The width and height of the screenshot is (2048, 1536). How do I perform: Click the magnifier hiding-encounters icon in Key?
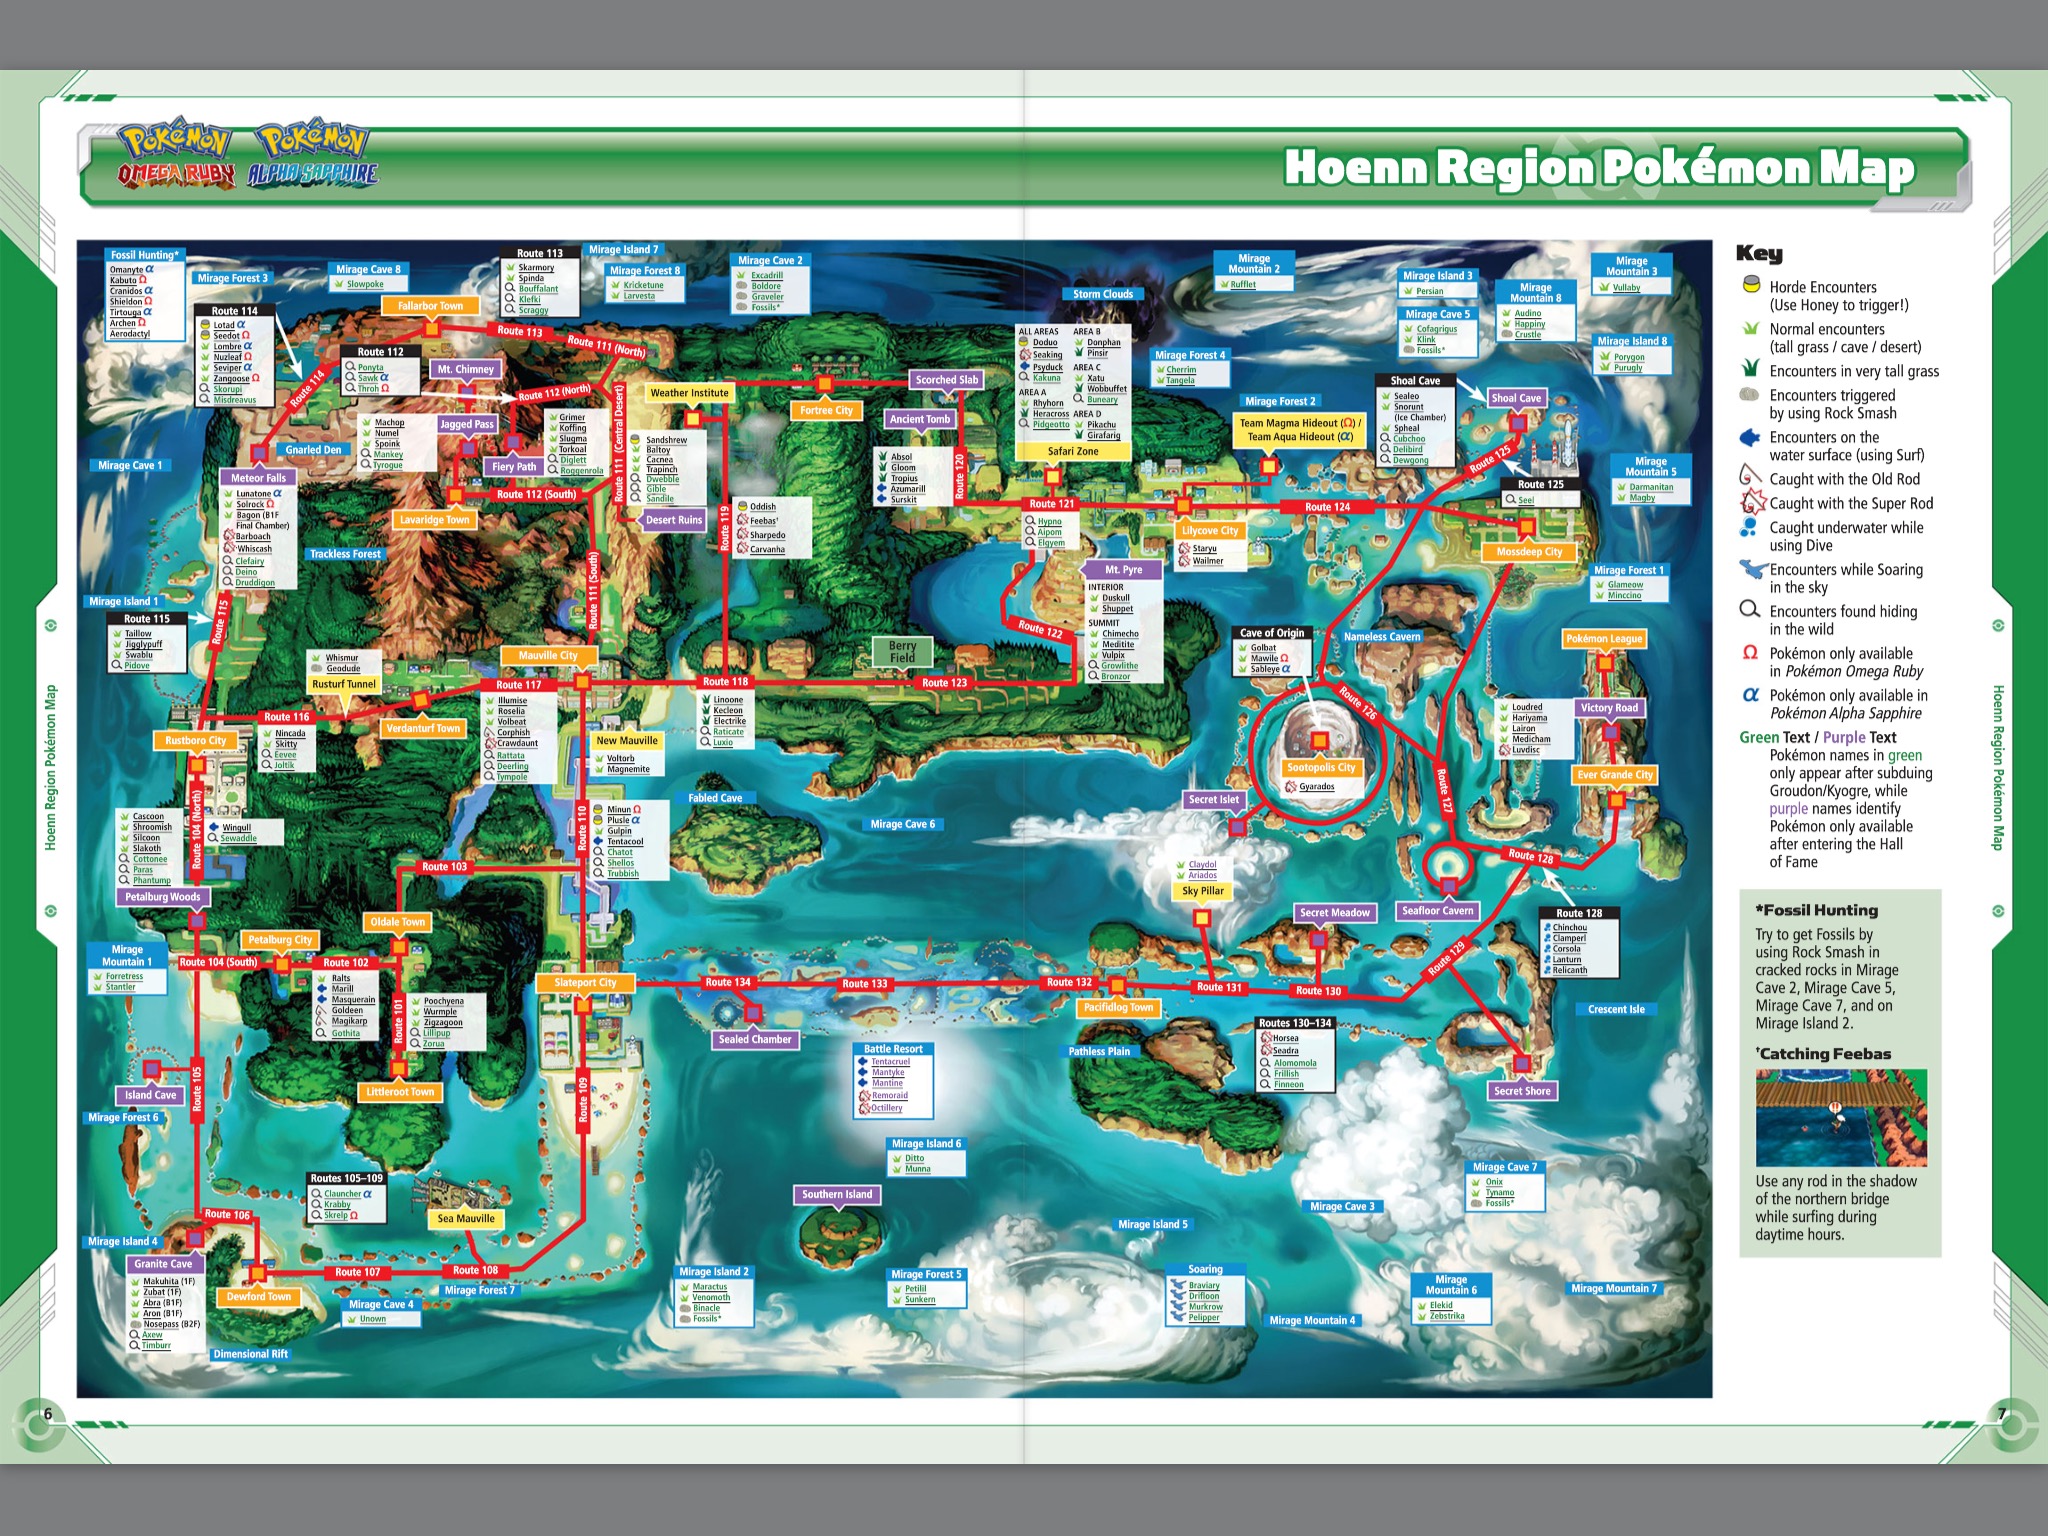coord(1750,609)
